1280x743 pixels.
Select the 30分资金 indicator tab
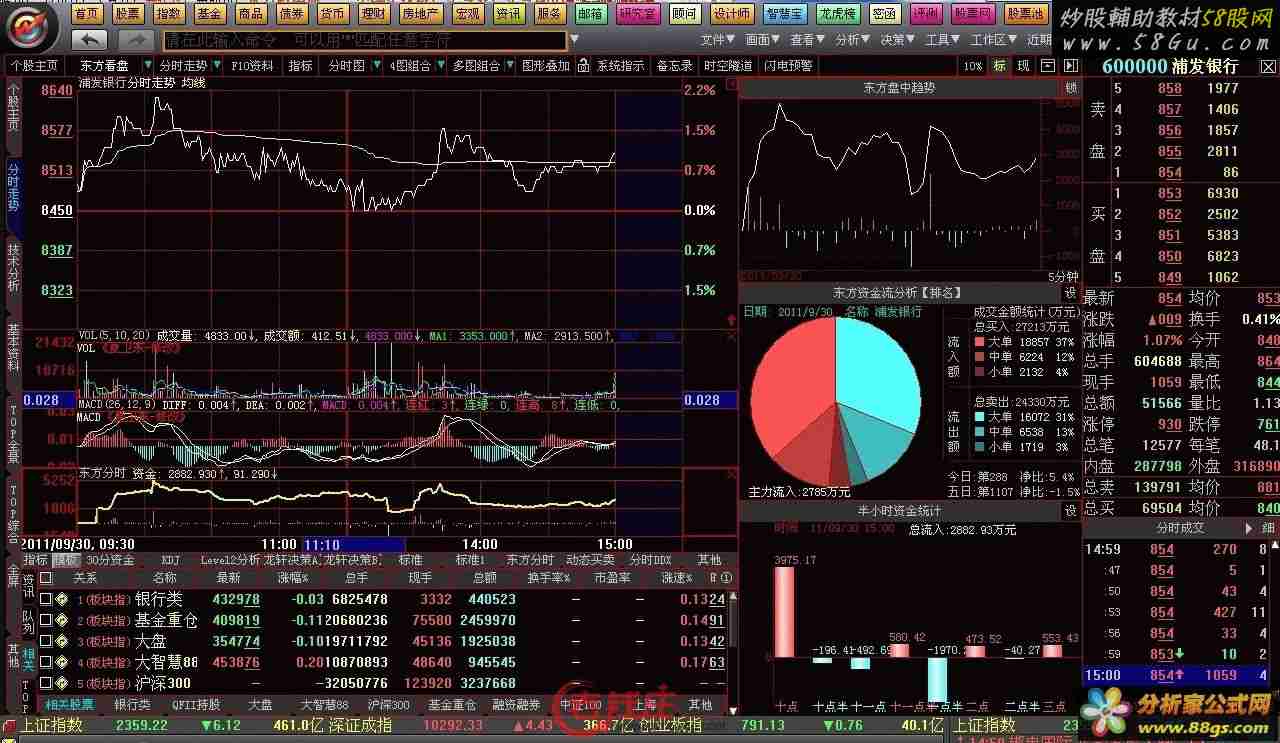click(110, 560)
